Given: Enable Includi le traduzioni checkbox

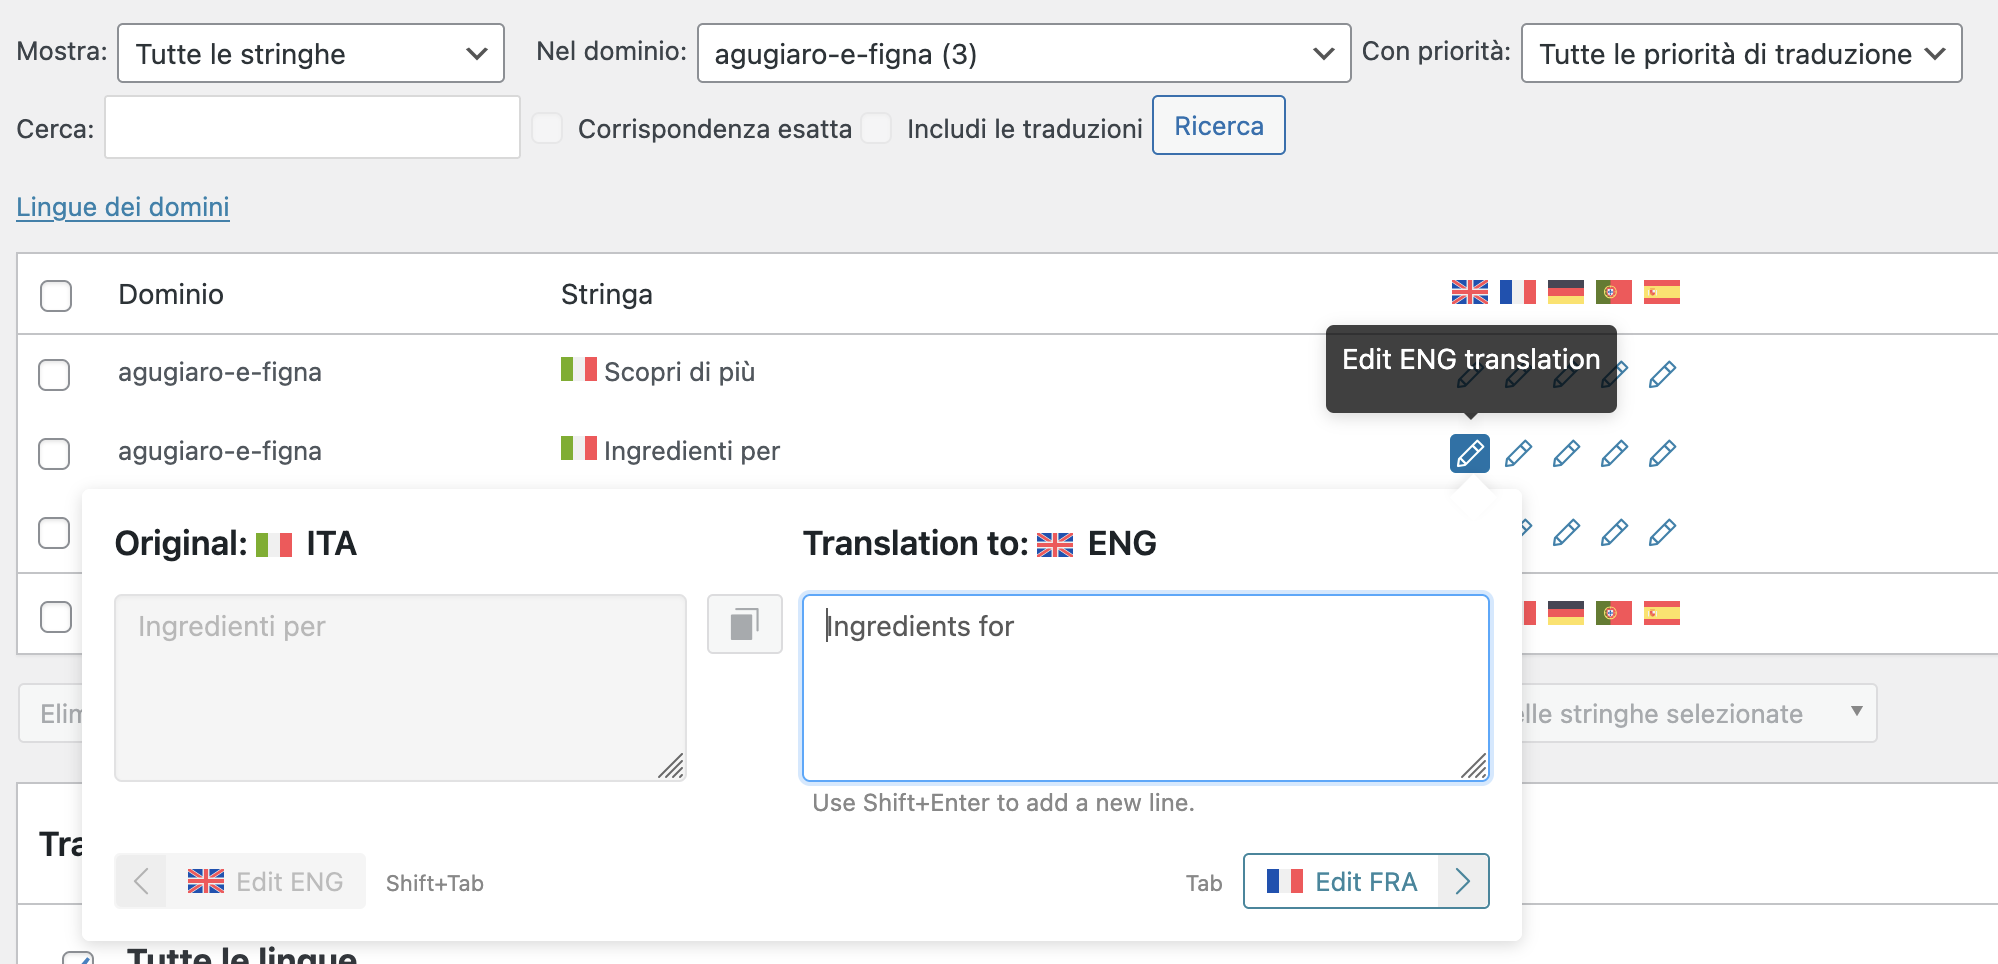Looking at the screenshot, I should point(876,128).
